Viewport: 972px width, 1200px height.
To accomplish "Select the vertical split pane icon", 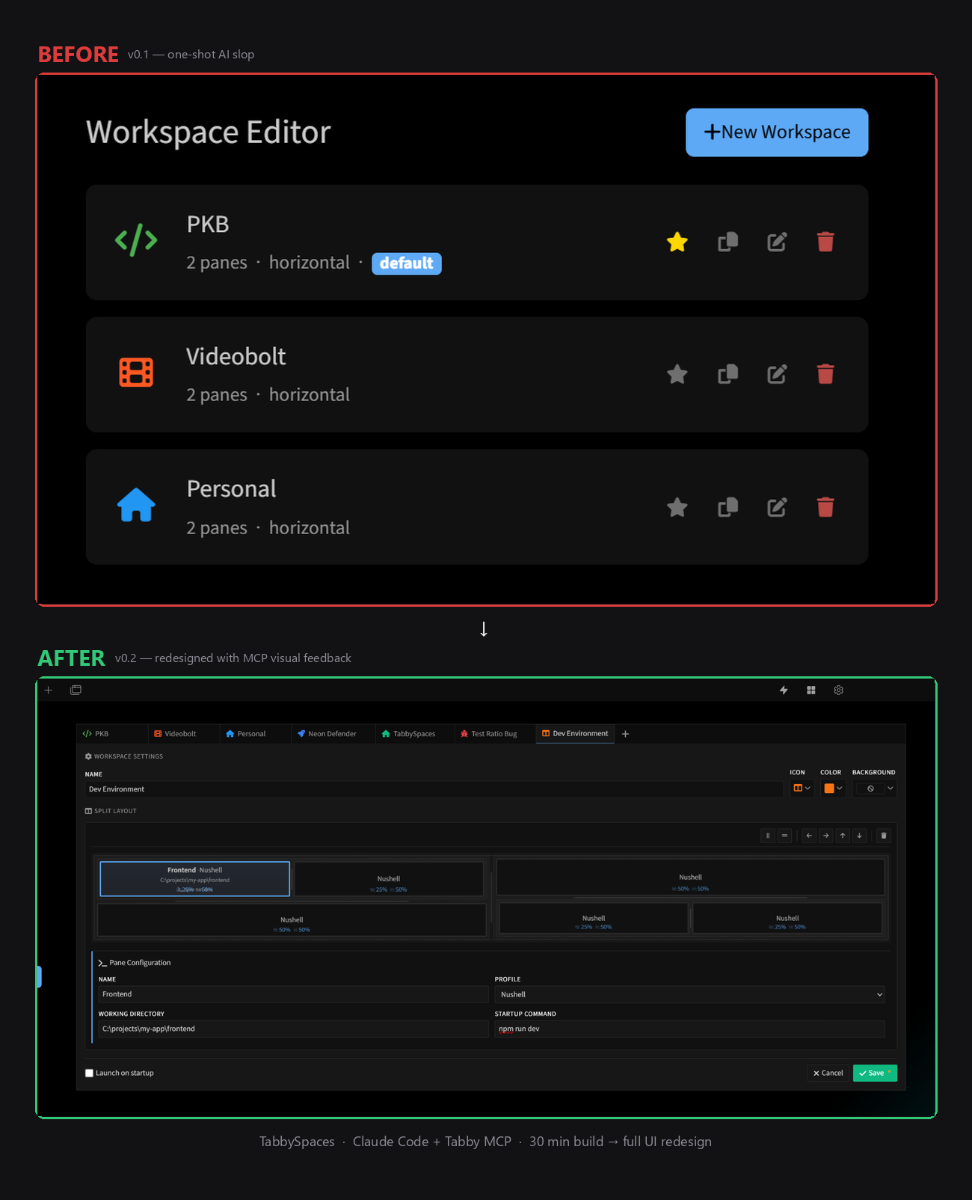I will point(769,835).
